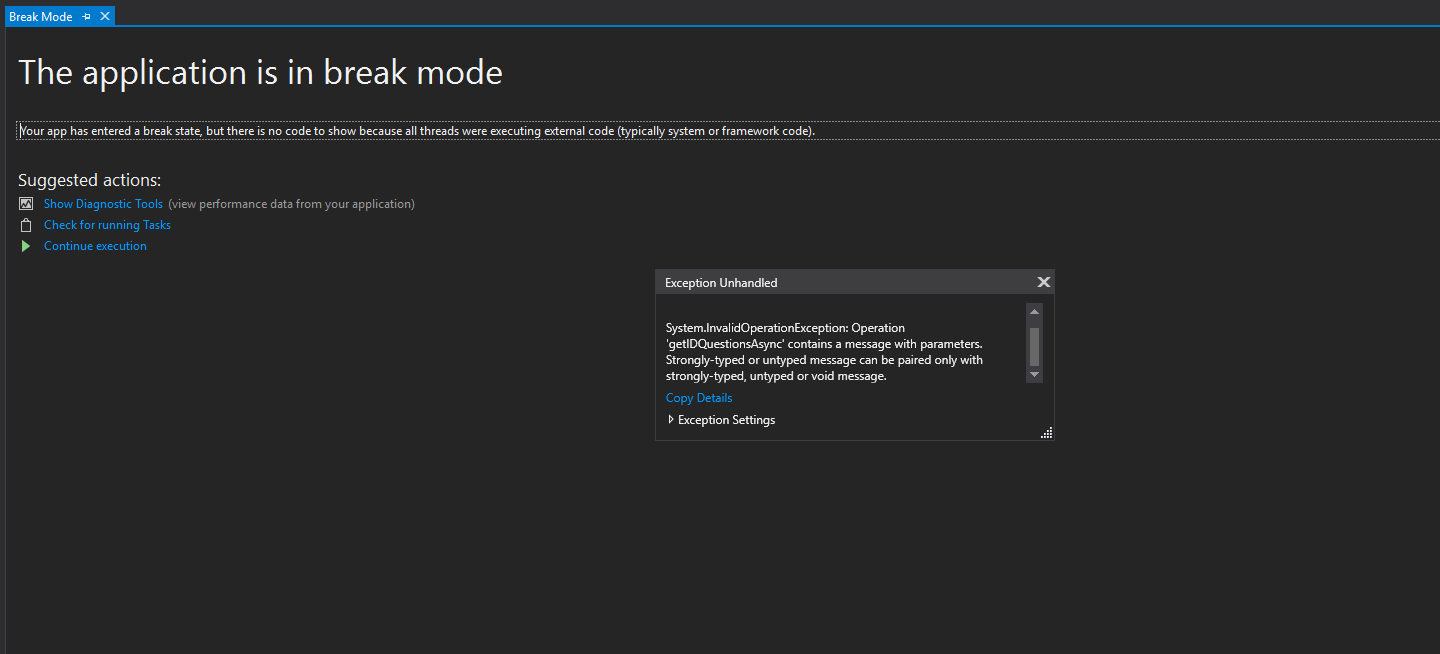
Task: Click Copy Details in exception popup
Action: [x=699, y=398]
